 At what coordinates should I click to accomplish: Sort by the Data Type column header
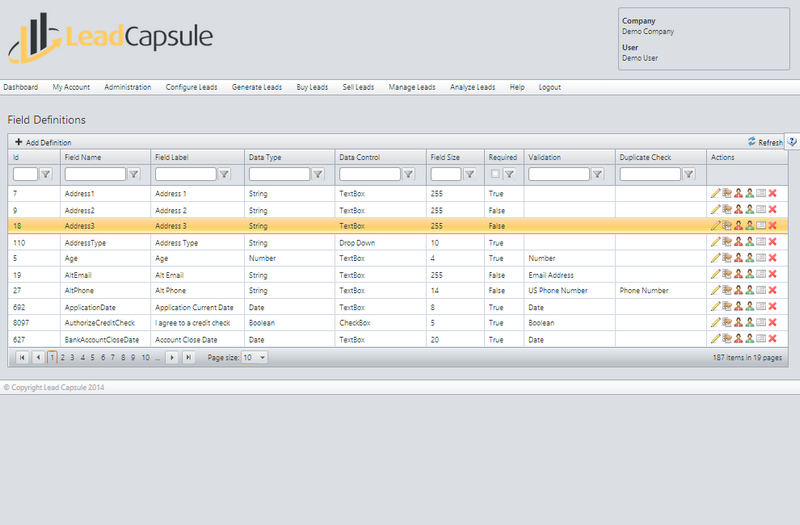[265, 157]
